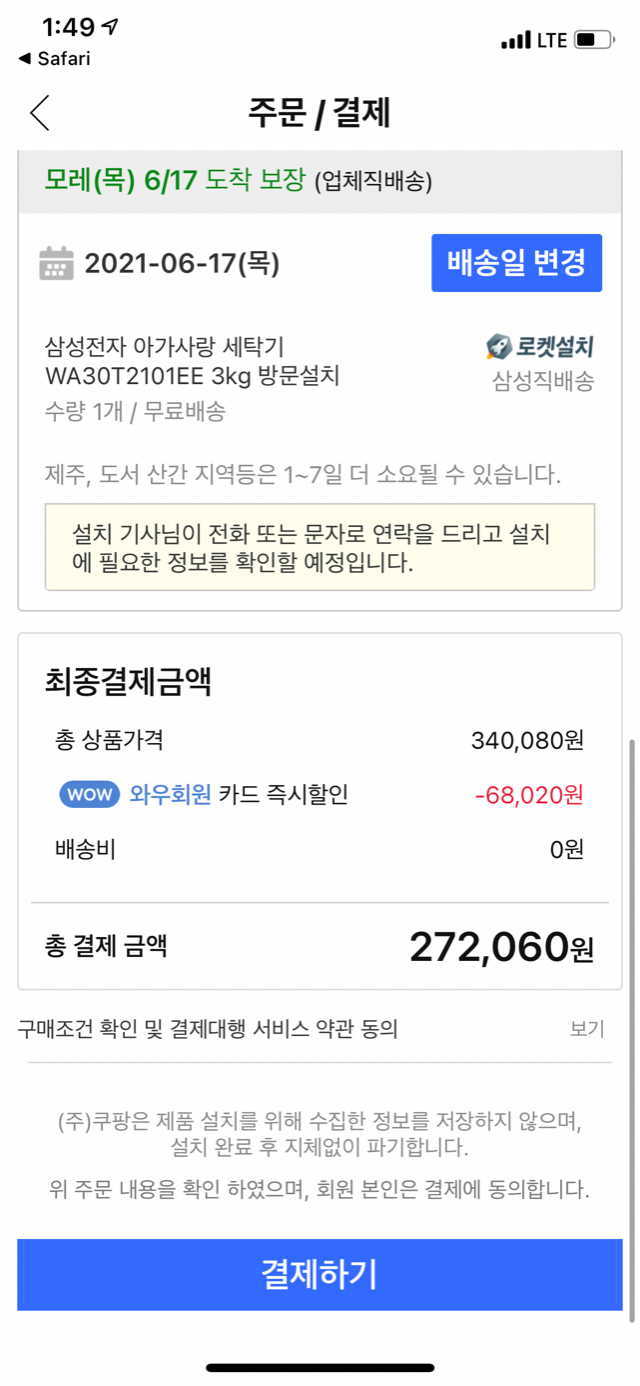This screenshot has height=1386, width=640.
Task: Expand 구매조건 확인 및 결제대행 서비스 약관 row
Action: tap(208, 1029)
